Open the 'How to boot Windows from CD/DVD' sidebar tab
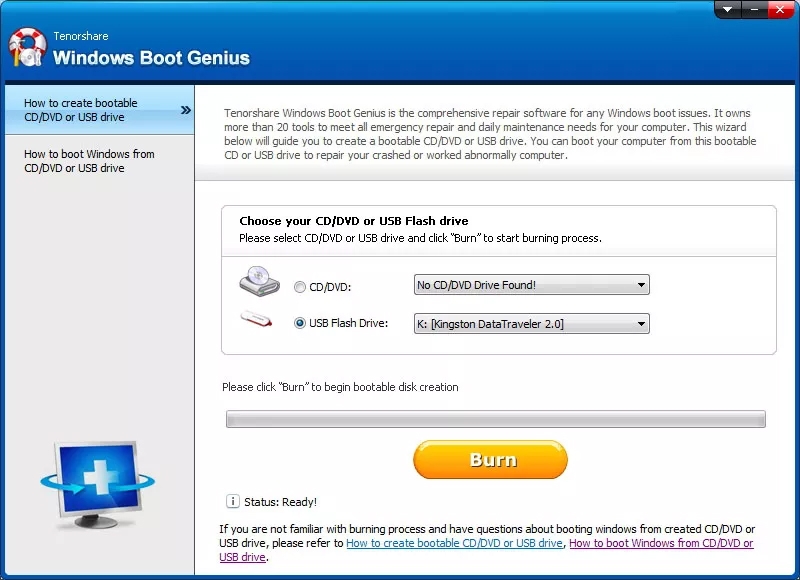 point(99,161)
